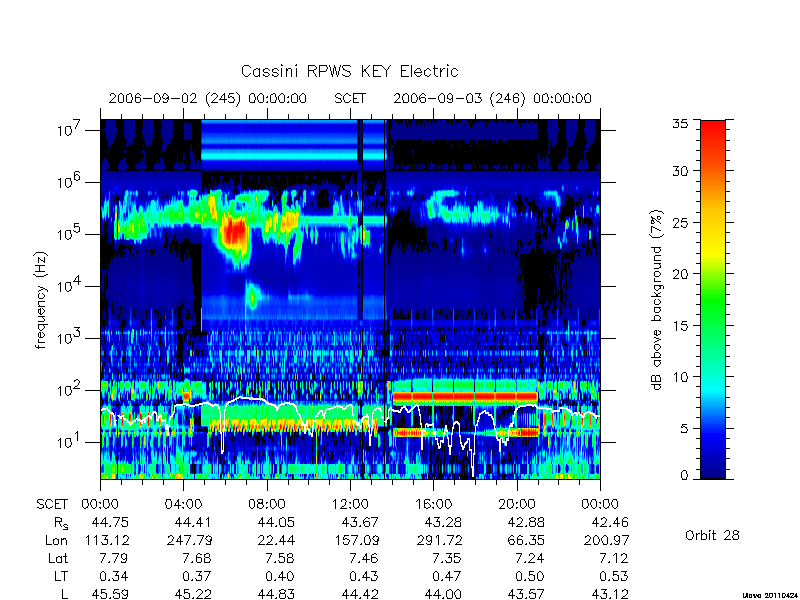The height and width of the screenshot is (600, 800).
Task: Click the Lon value '66.35'
Action: pyautogui.click(x=527, y=540)
